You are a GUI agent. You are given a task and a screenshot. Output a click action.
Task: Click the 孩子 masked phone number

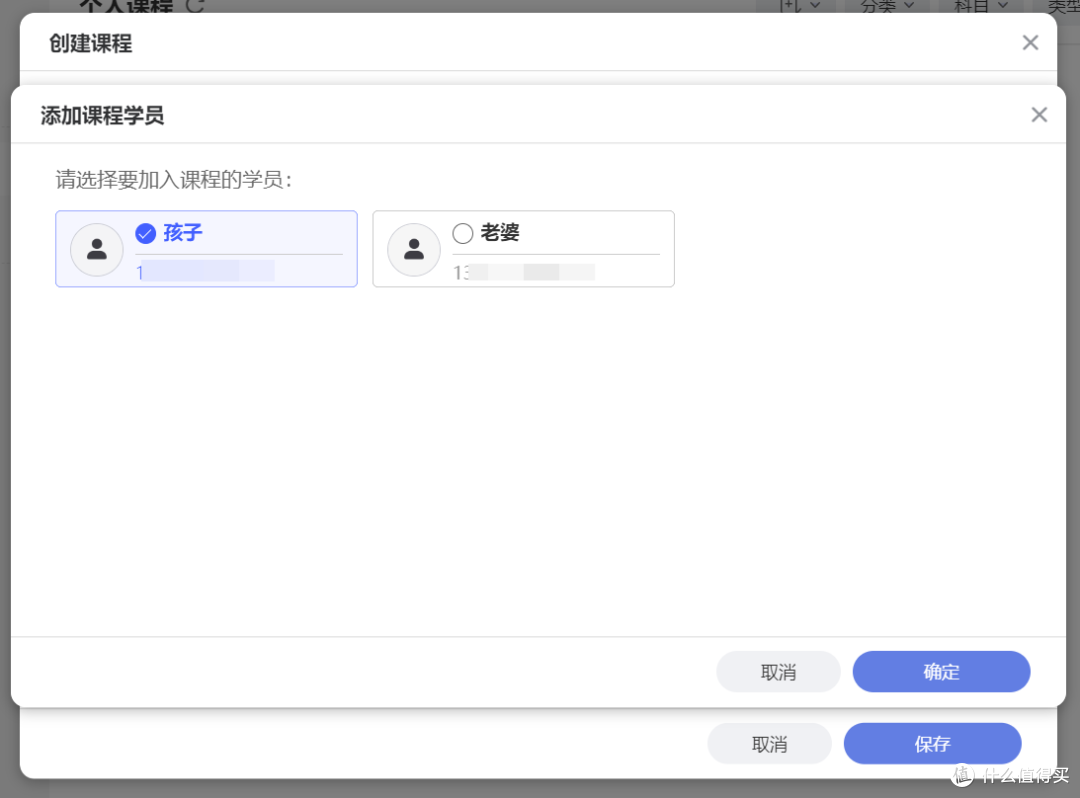tap(205, 271)
